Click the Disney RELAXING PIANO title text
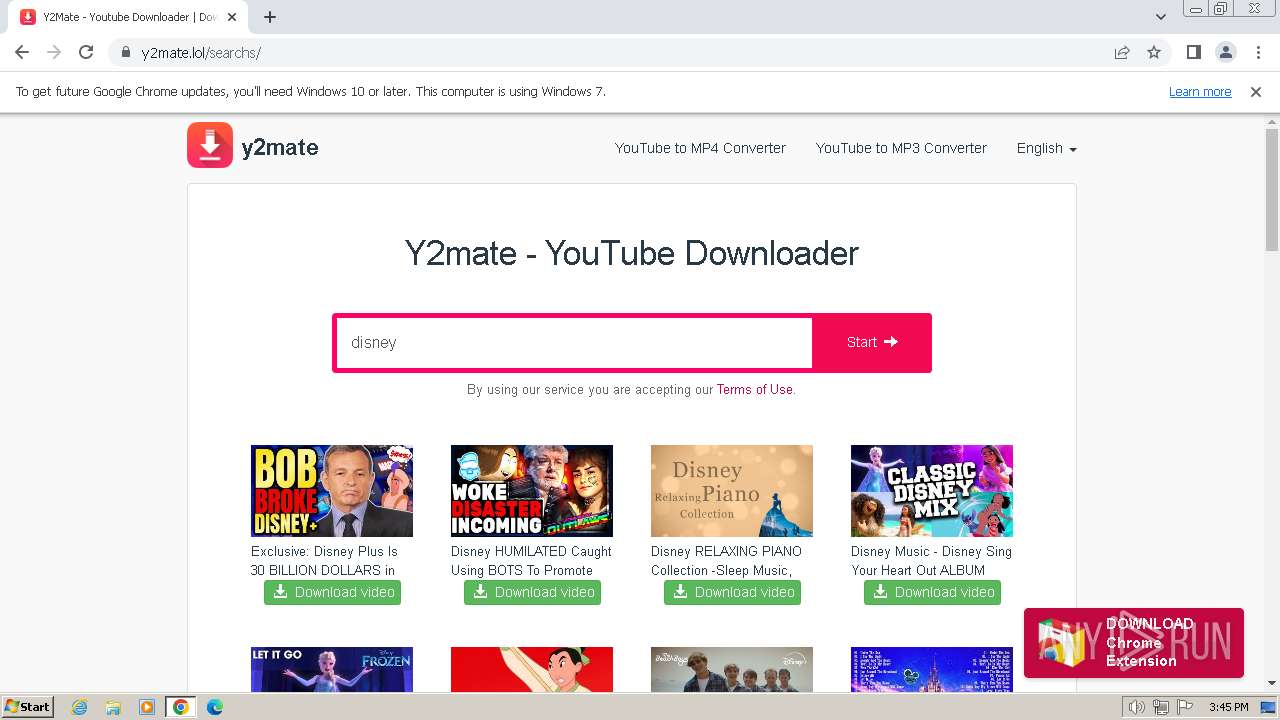Image resolution: width=1280 pixels, height=720 pixels. (x=726, y=560)
